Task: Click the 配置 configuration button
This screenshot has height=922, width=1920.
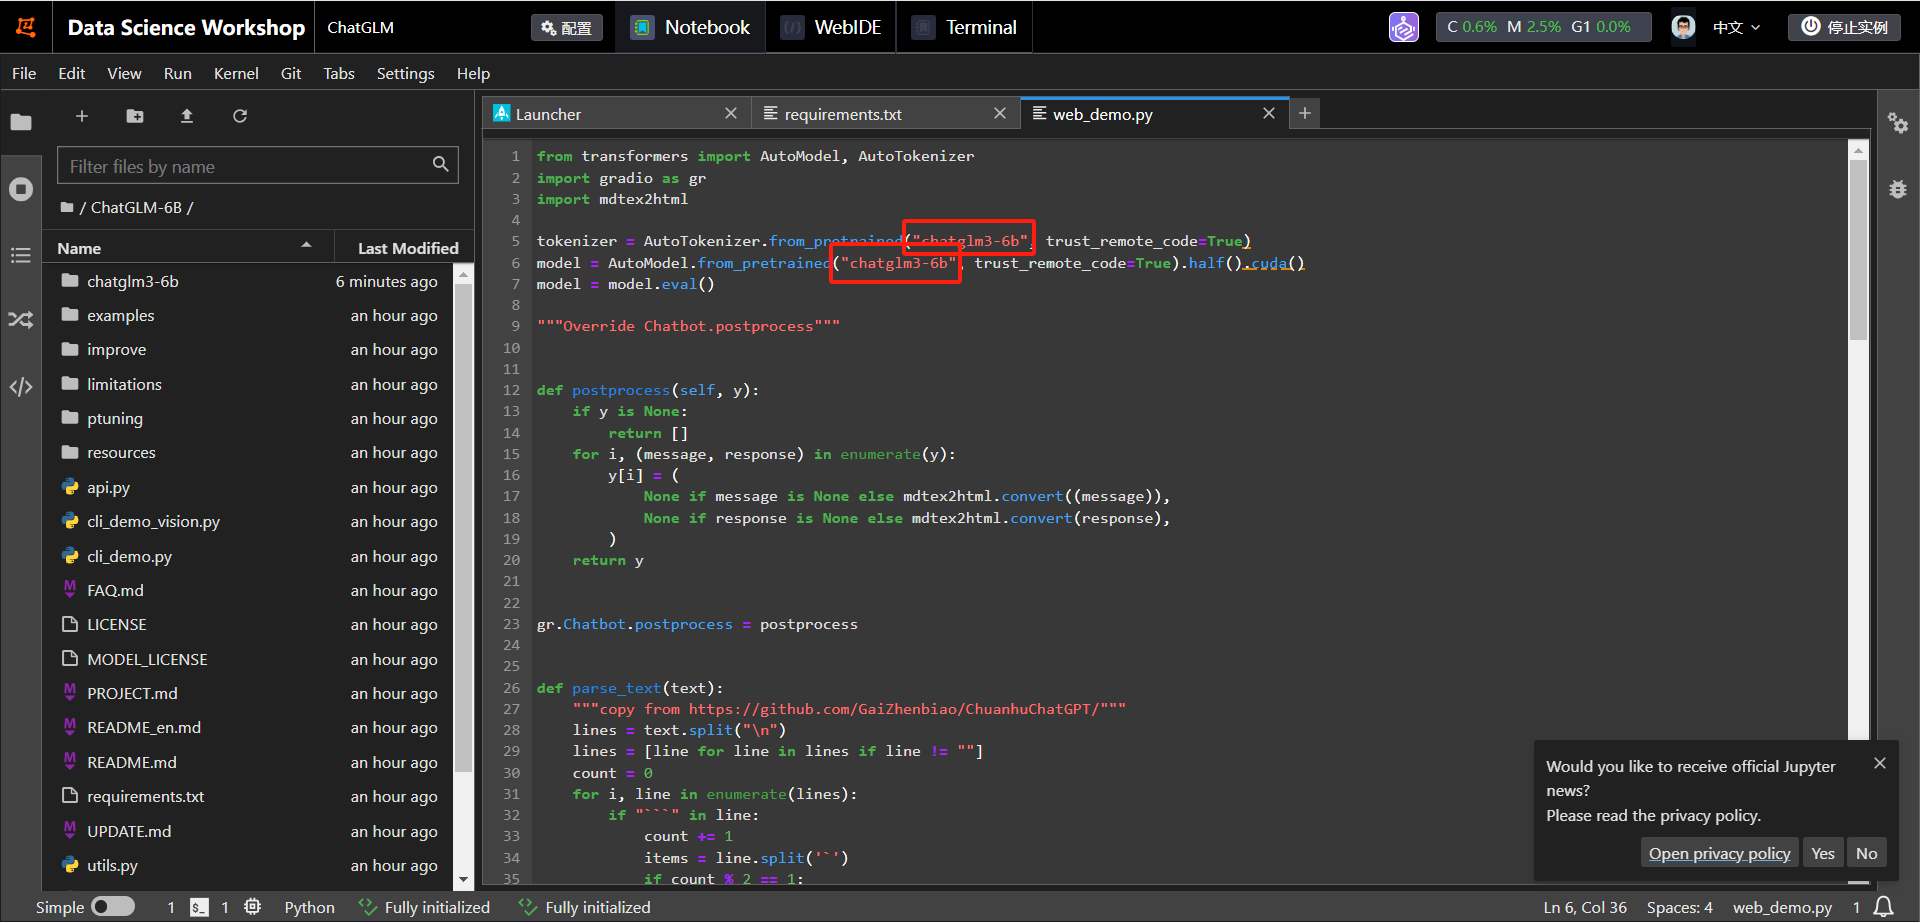Action: pos(567,28)
